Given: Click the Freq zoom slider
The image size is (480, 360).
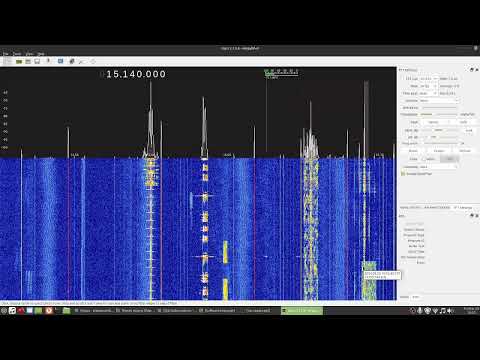Looking at the screenshot, I should [441, 143].
